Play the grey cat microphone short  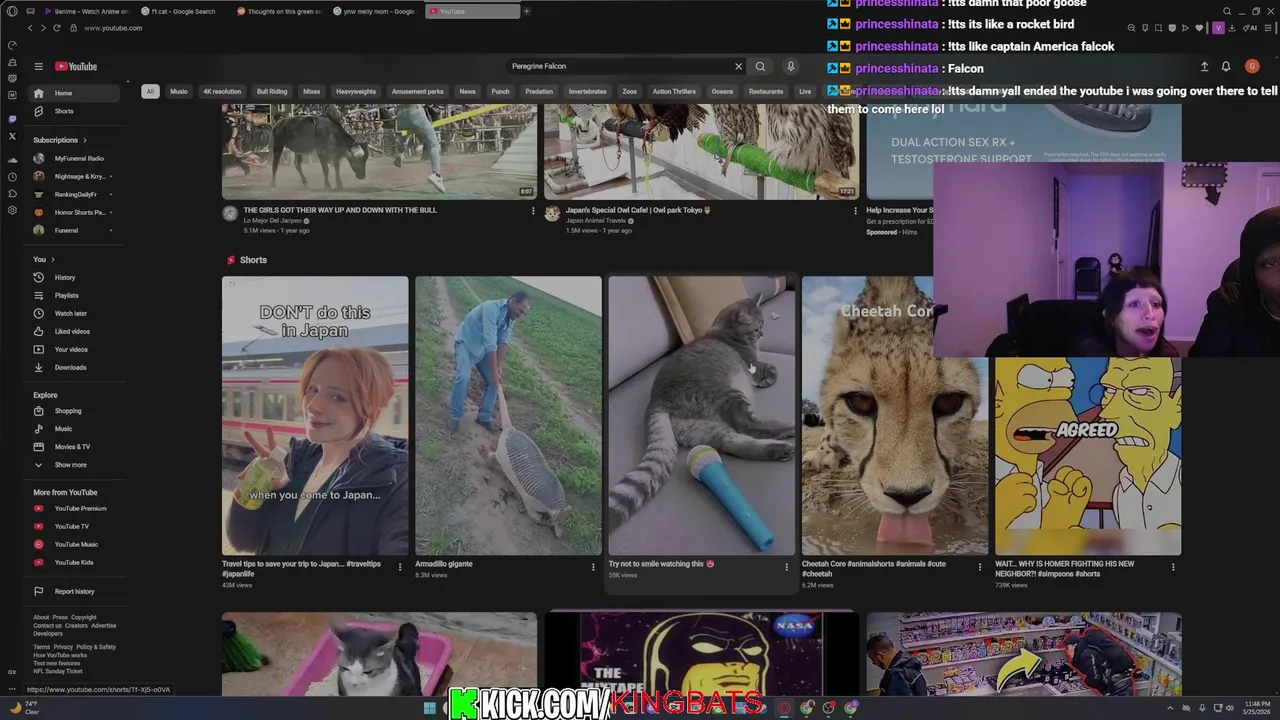(x=701, y=415)
